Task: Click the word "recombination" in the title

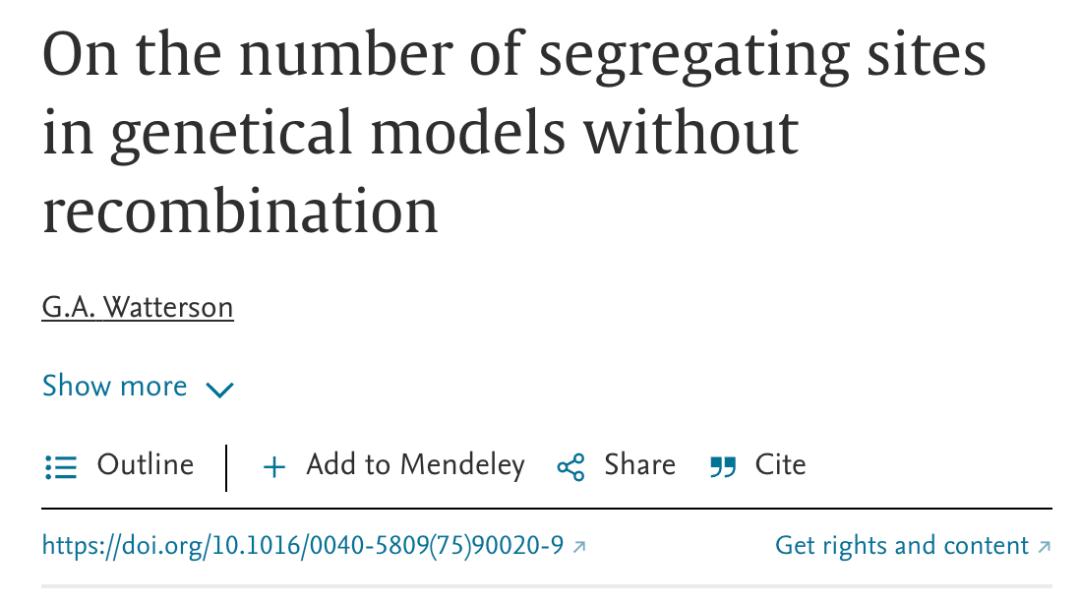Action: 240,209
